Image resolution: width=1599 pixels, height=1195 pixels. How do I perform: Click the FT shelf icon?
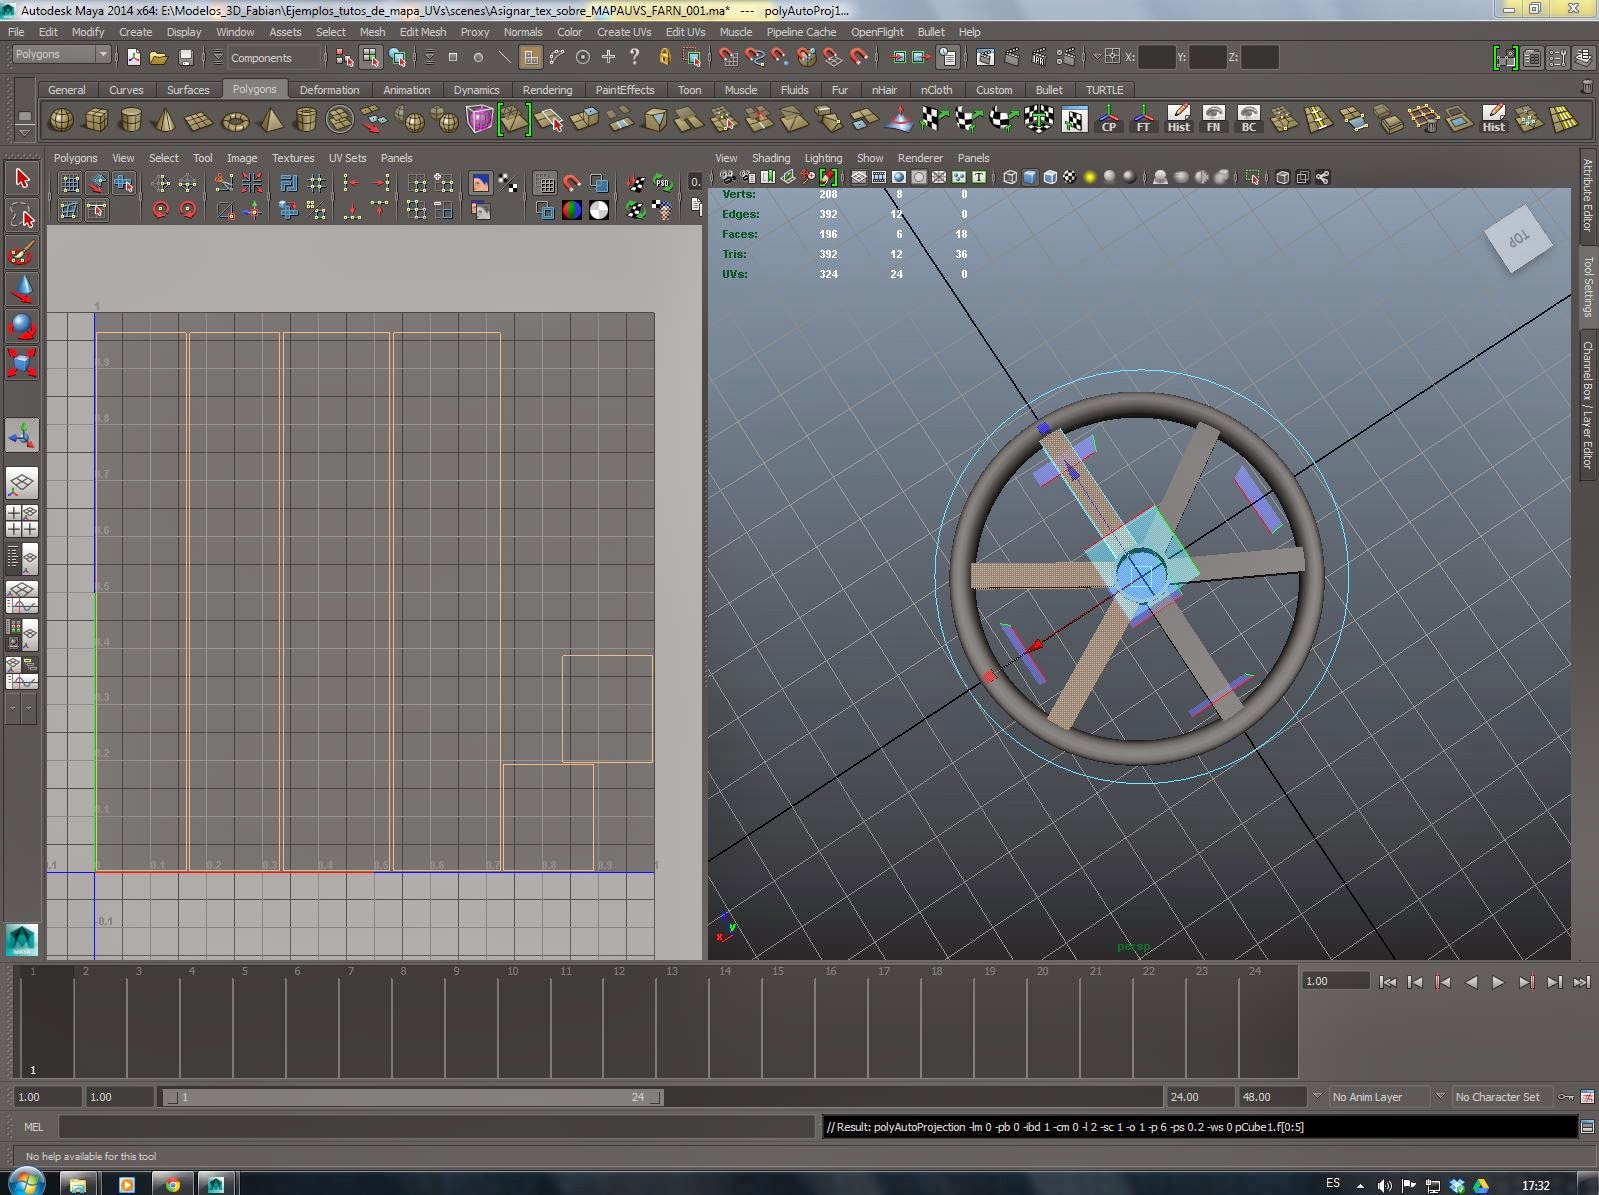[1143, 120]
